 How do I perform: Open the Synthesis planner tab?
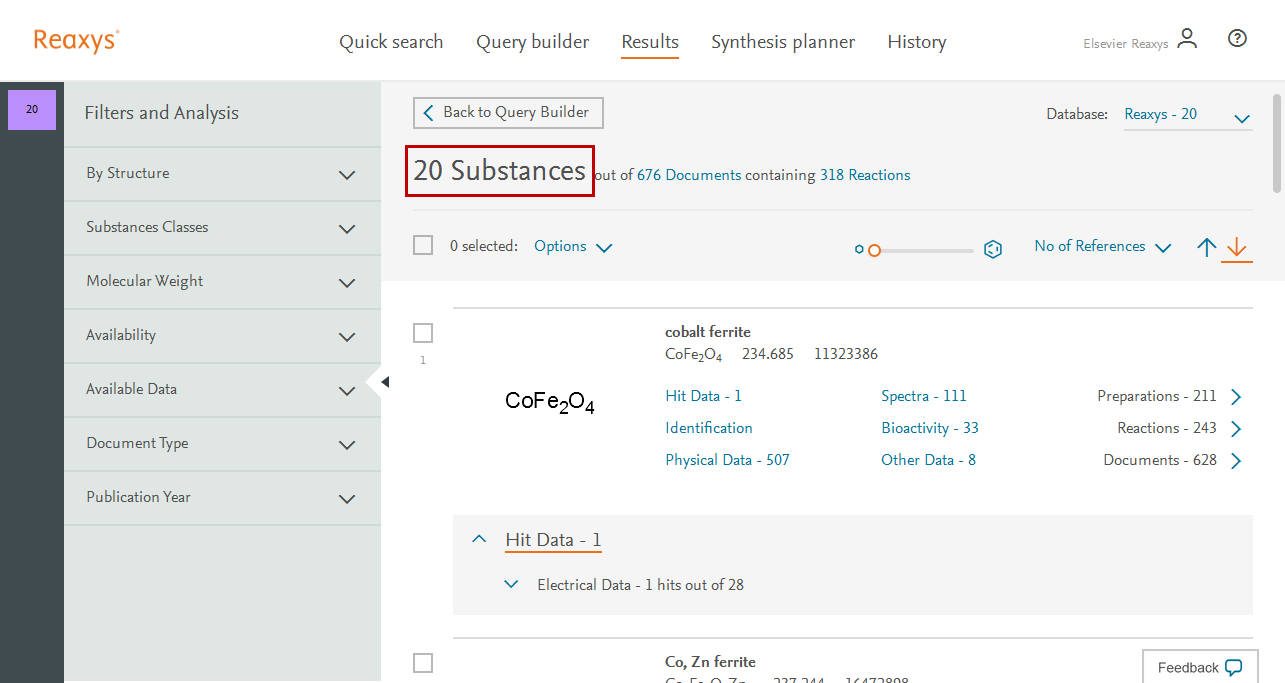[782, 42]
